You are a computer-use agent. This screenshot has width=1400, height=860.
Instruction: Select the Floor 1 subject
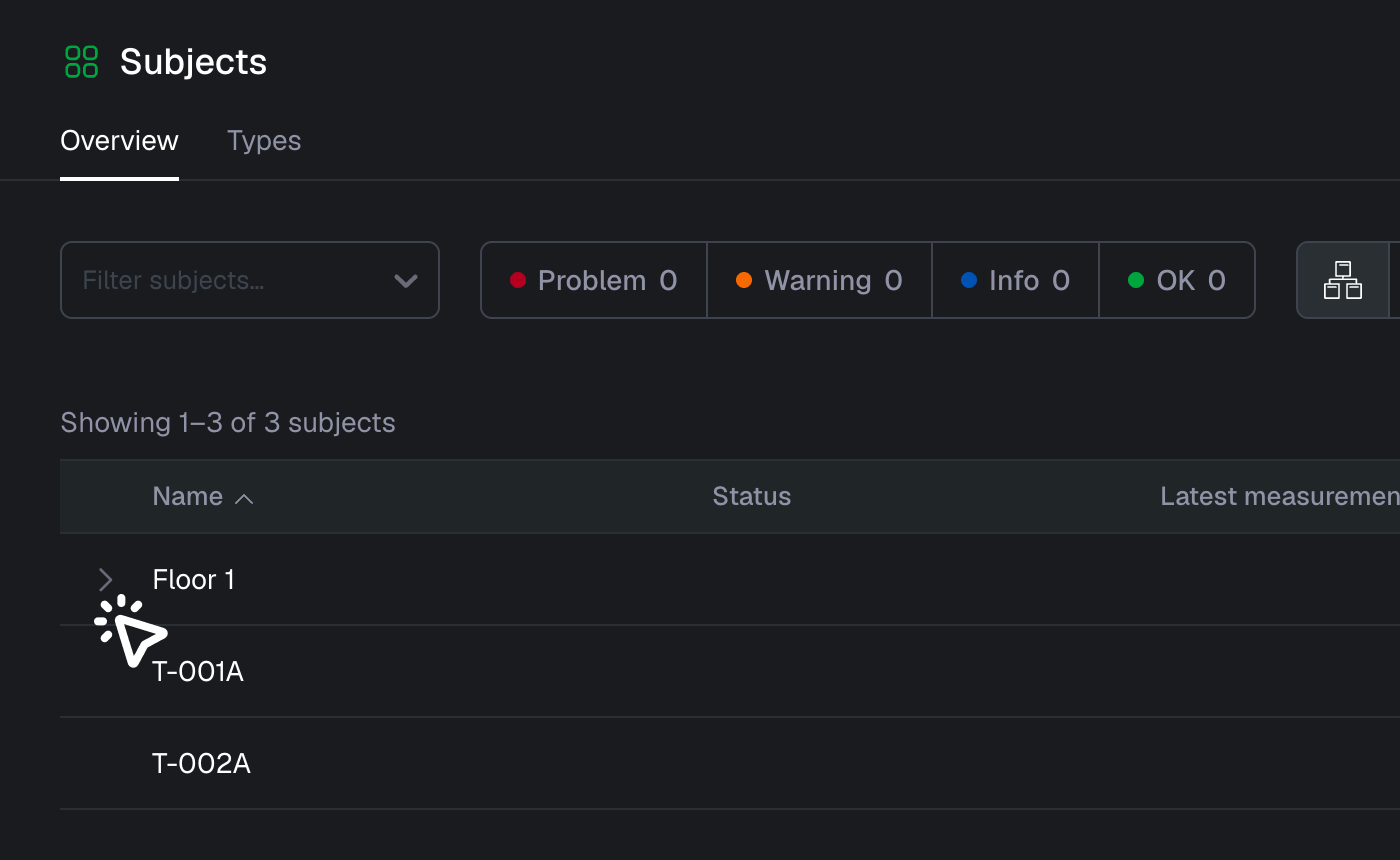tap(193, 580)
